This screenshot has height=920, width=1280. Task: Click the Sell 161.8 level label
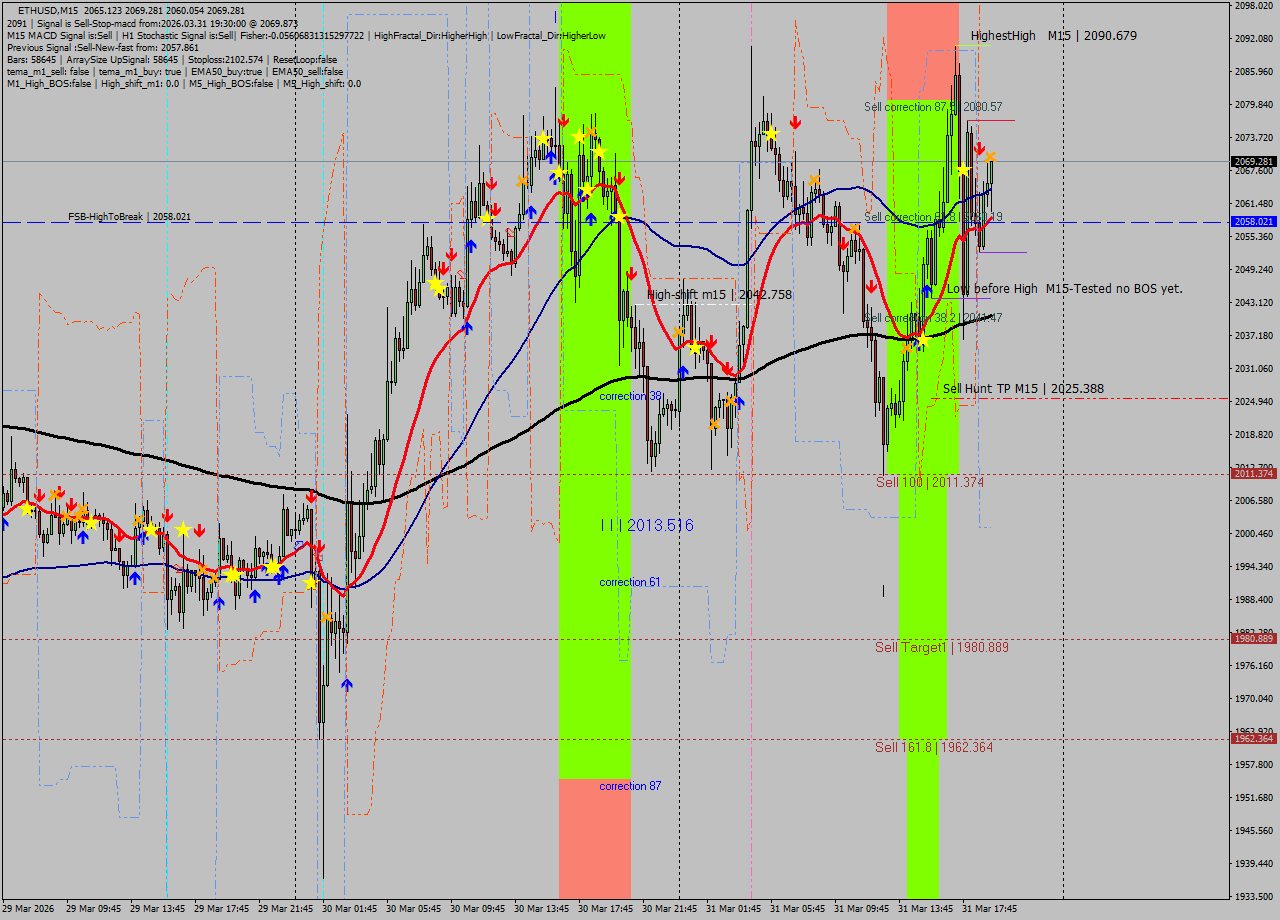click(933, 747)
